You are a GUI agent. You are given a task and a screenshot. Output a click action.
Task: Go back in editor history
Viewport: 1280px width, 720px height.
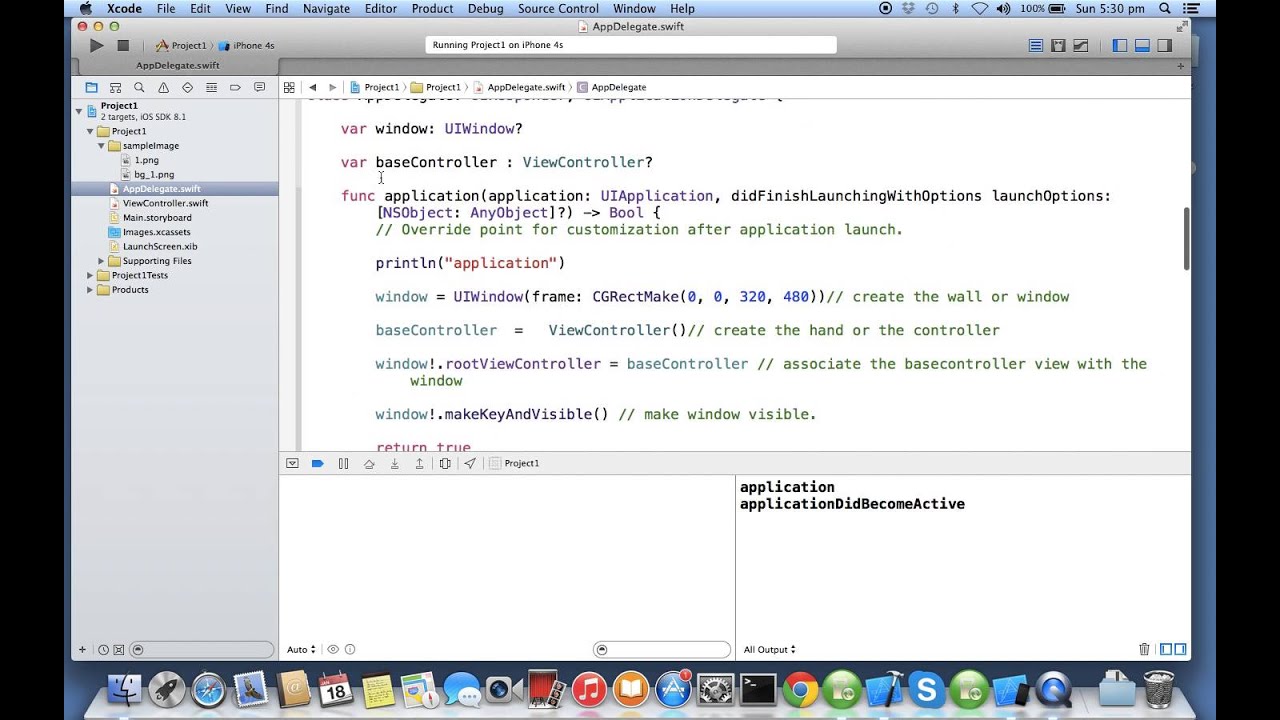coord(313,87)
